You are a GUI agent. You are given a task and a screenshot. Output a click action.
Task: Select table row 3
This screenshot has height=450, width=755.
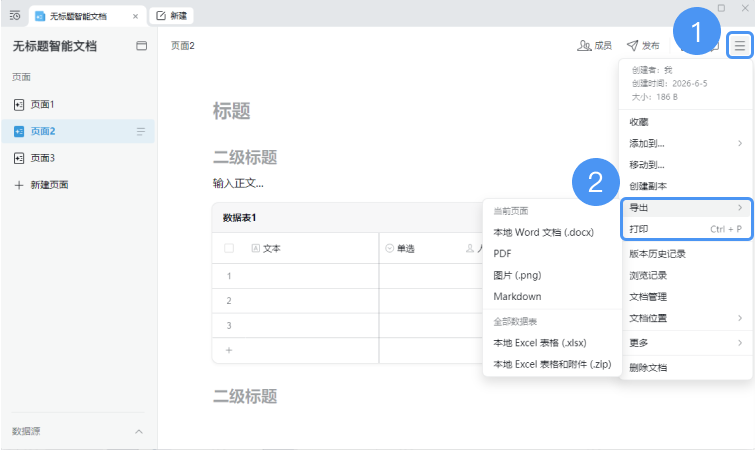pos(229,326)
